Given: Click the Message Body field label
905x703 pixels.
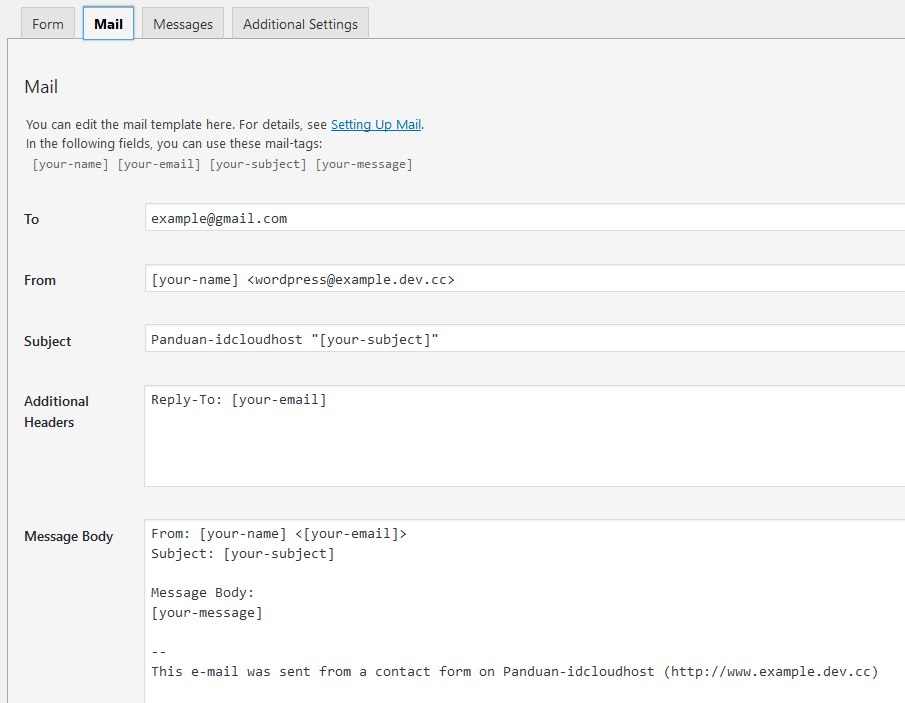Looking at the screenshot, I should [68, 536].
